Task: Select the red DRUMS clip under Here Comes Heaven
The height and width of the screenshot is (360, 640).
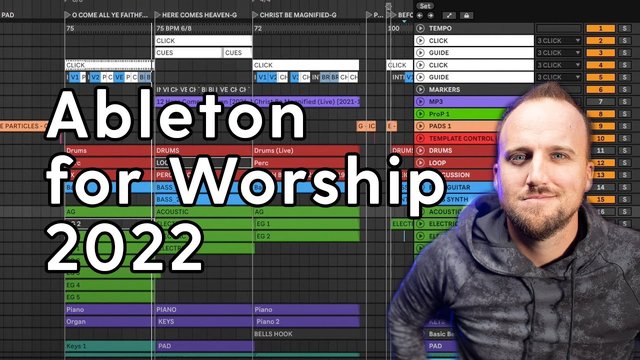Action: click(203, 150)
